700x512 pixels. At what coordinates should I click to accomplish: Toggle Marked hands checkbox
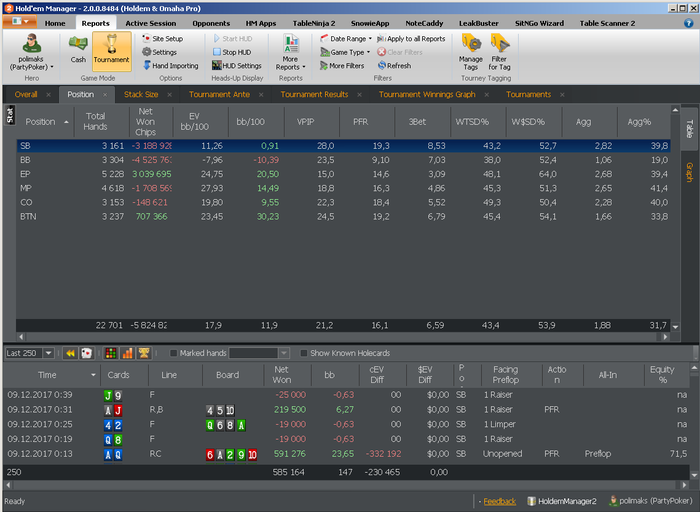tap(173, 353)
